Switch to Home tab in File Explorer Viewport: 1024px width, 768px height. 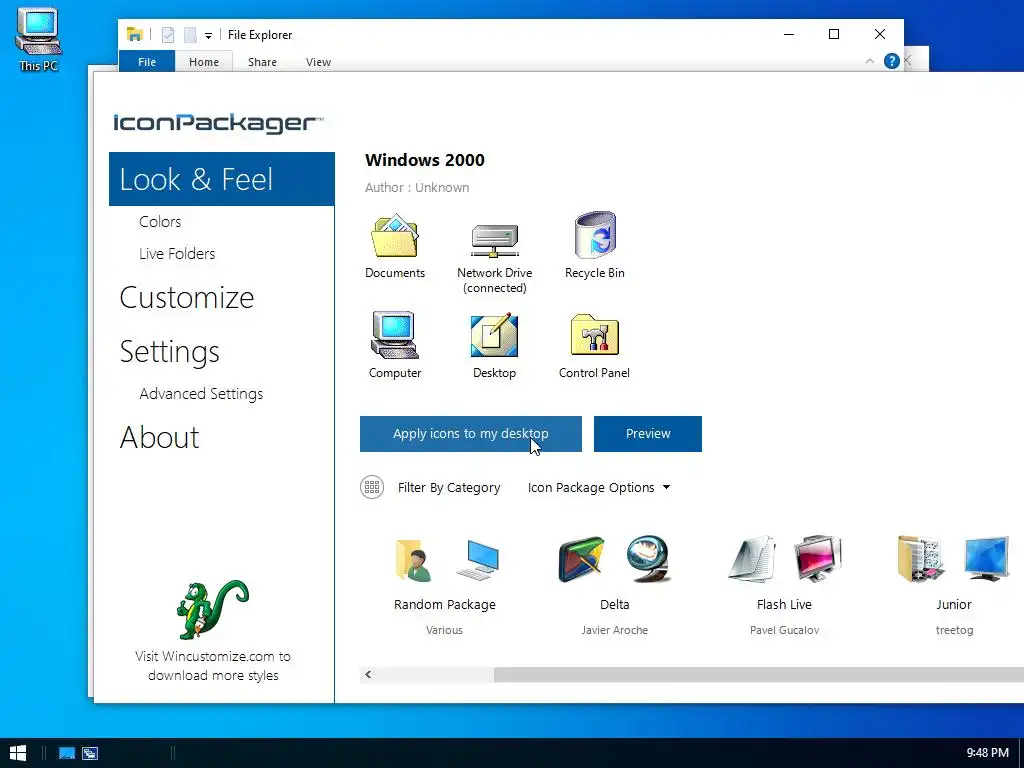click(204, 61)
